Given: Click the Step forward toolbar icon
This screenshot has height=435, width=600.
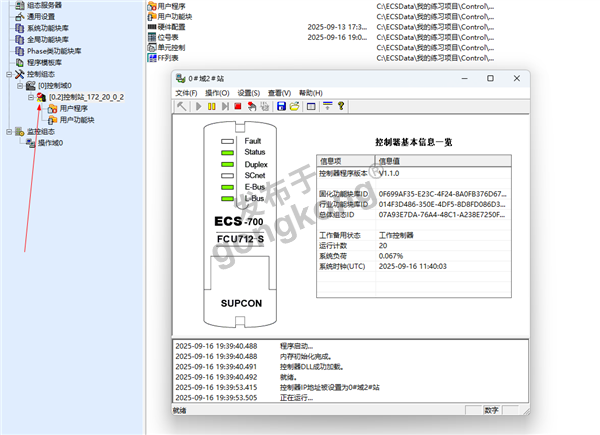Looking at the screenshot, I should [225, 106].
